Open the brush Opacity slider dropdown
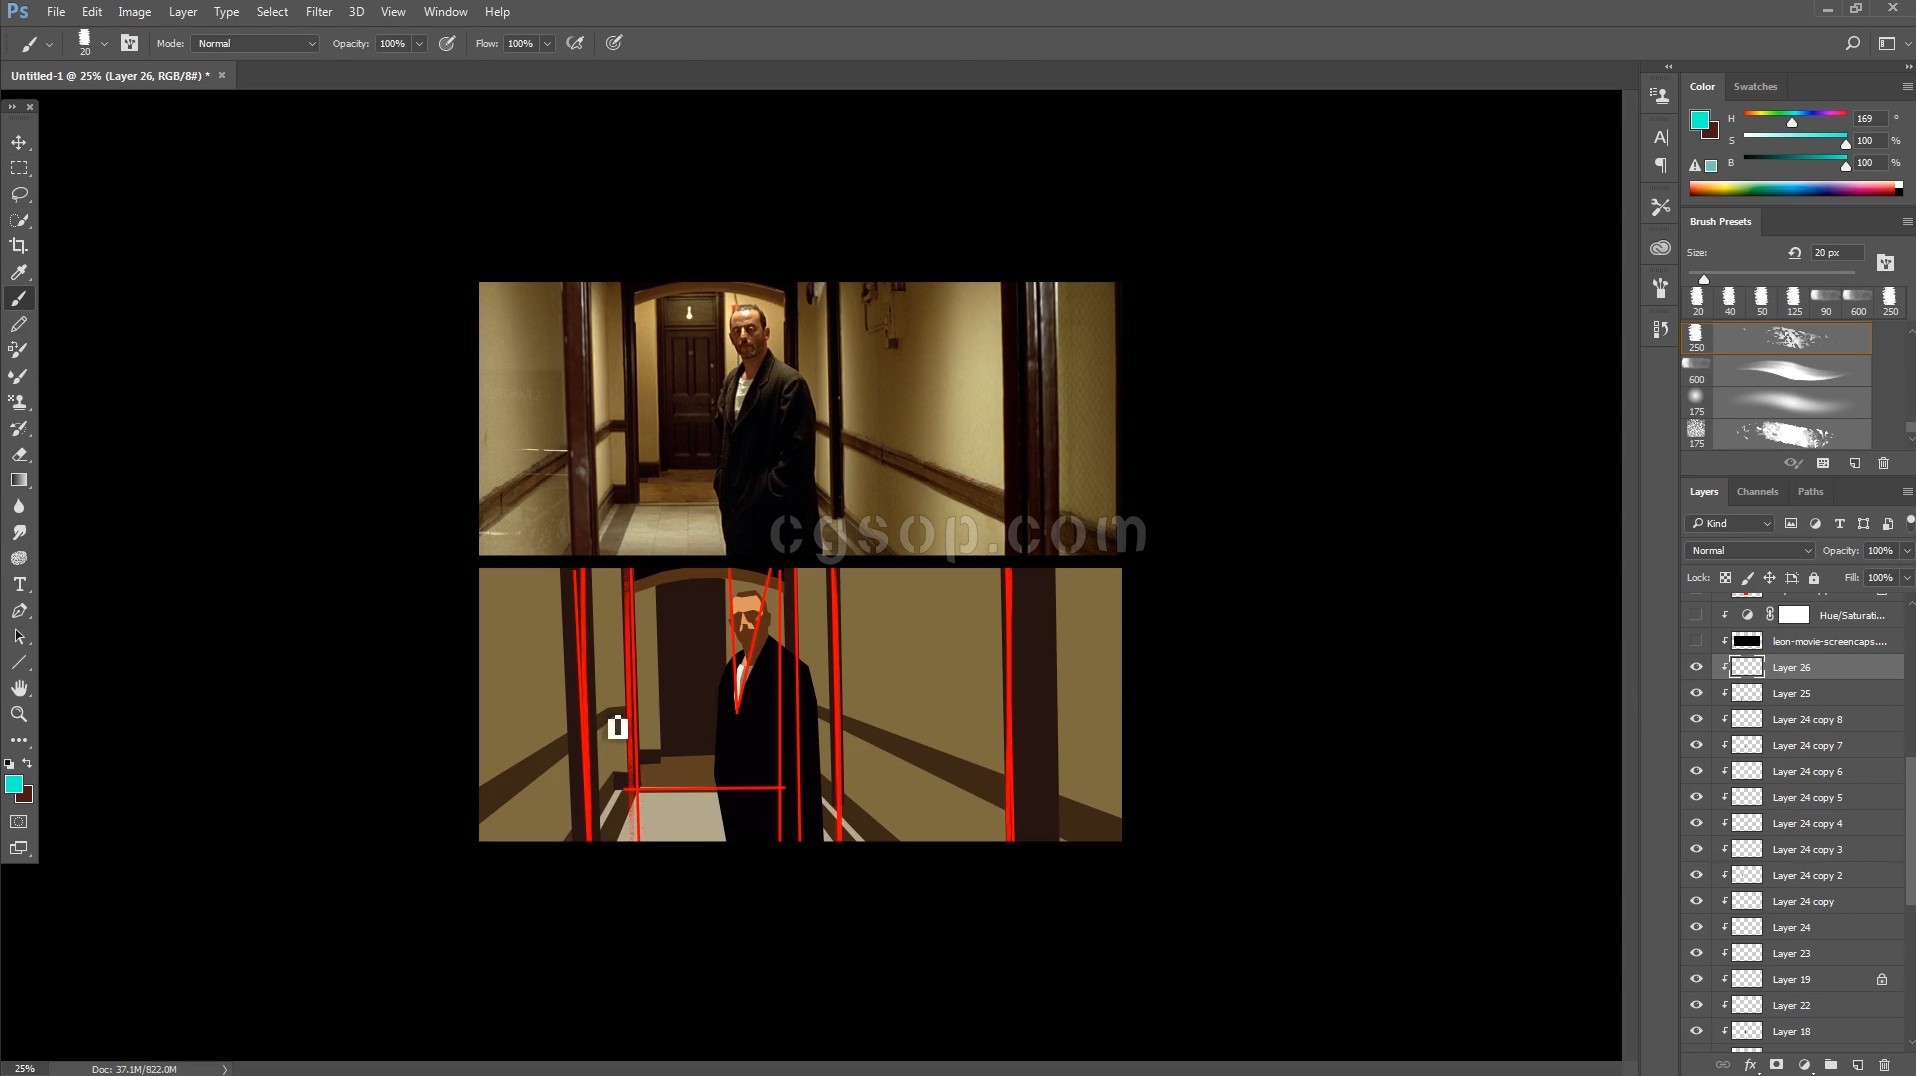The height and width of the screenshot is (1076, 1916). coord(420,43)
